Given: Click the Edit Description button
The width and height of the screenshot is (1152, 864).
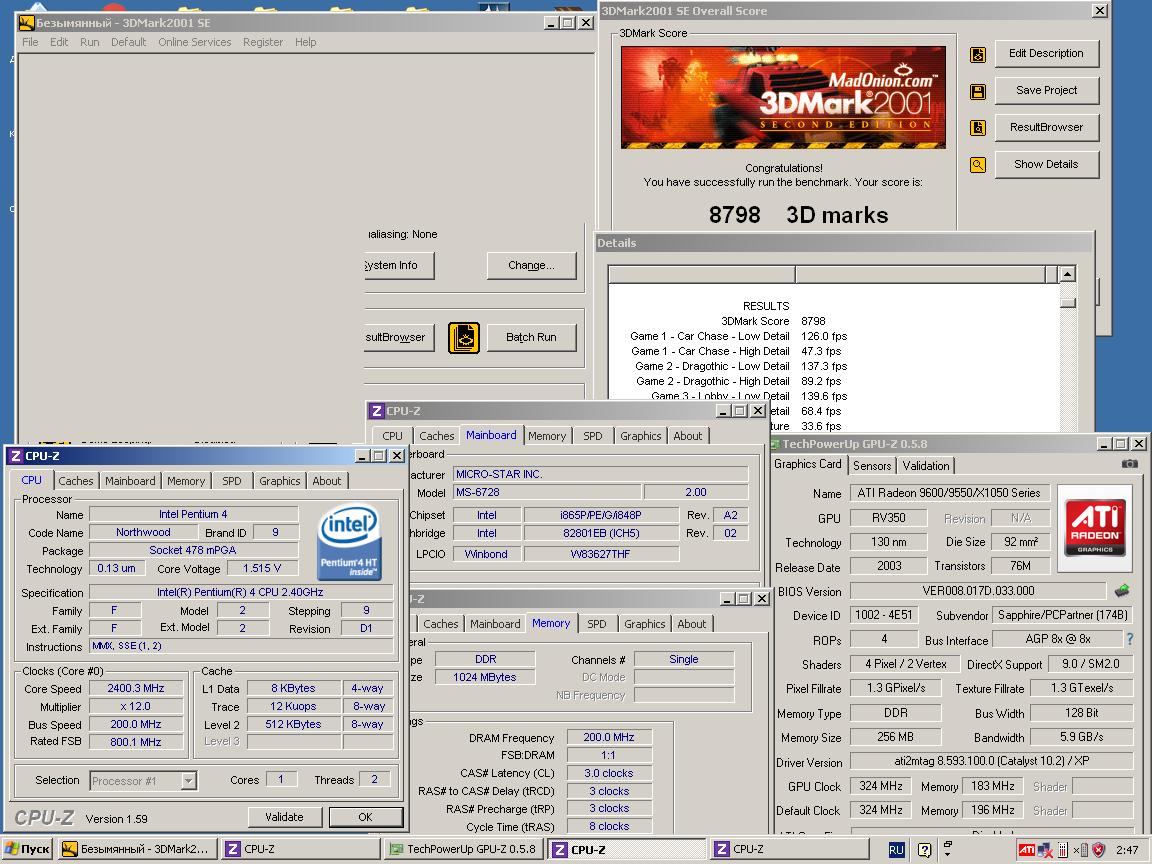Looking at the screenshot, I should click(x=1046, y=54).
